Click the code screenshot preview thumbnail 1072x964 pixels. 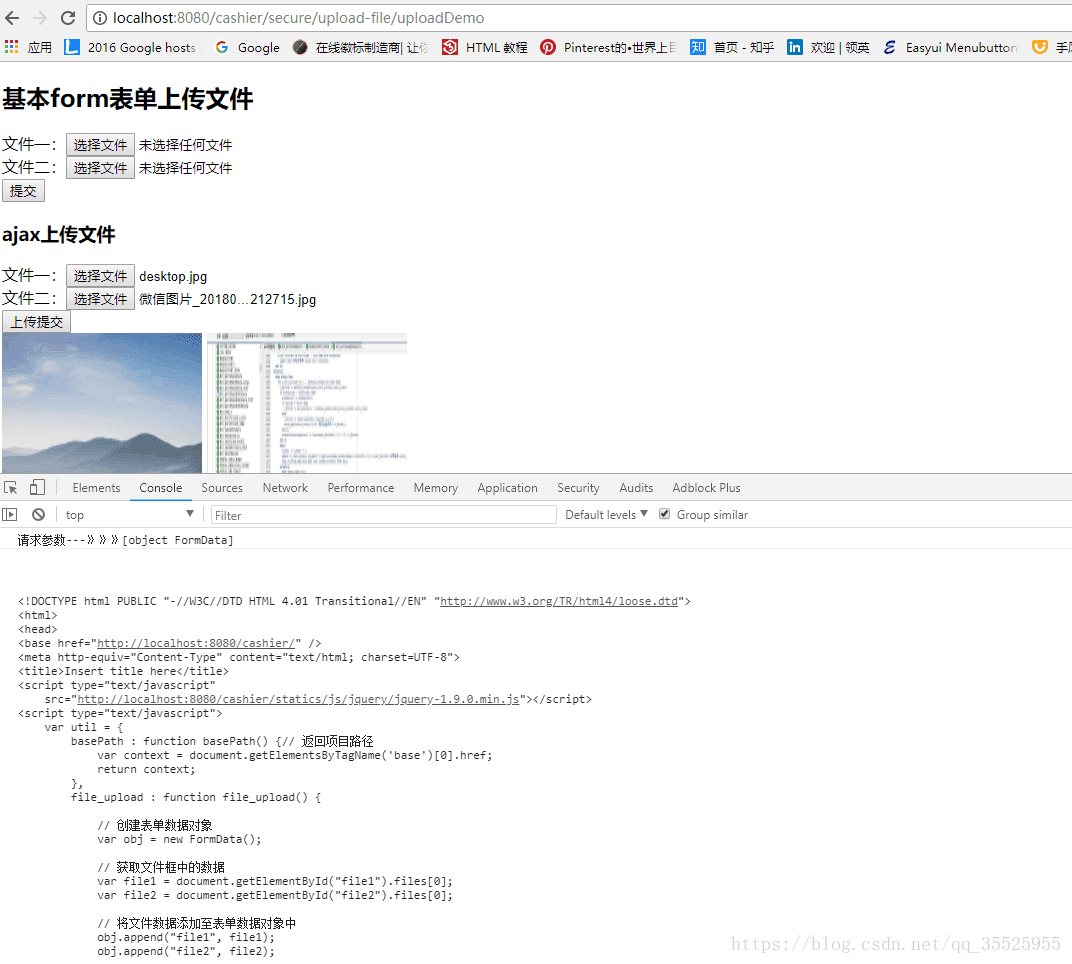[x=307, y=403]
